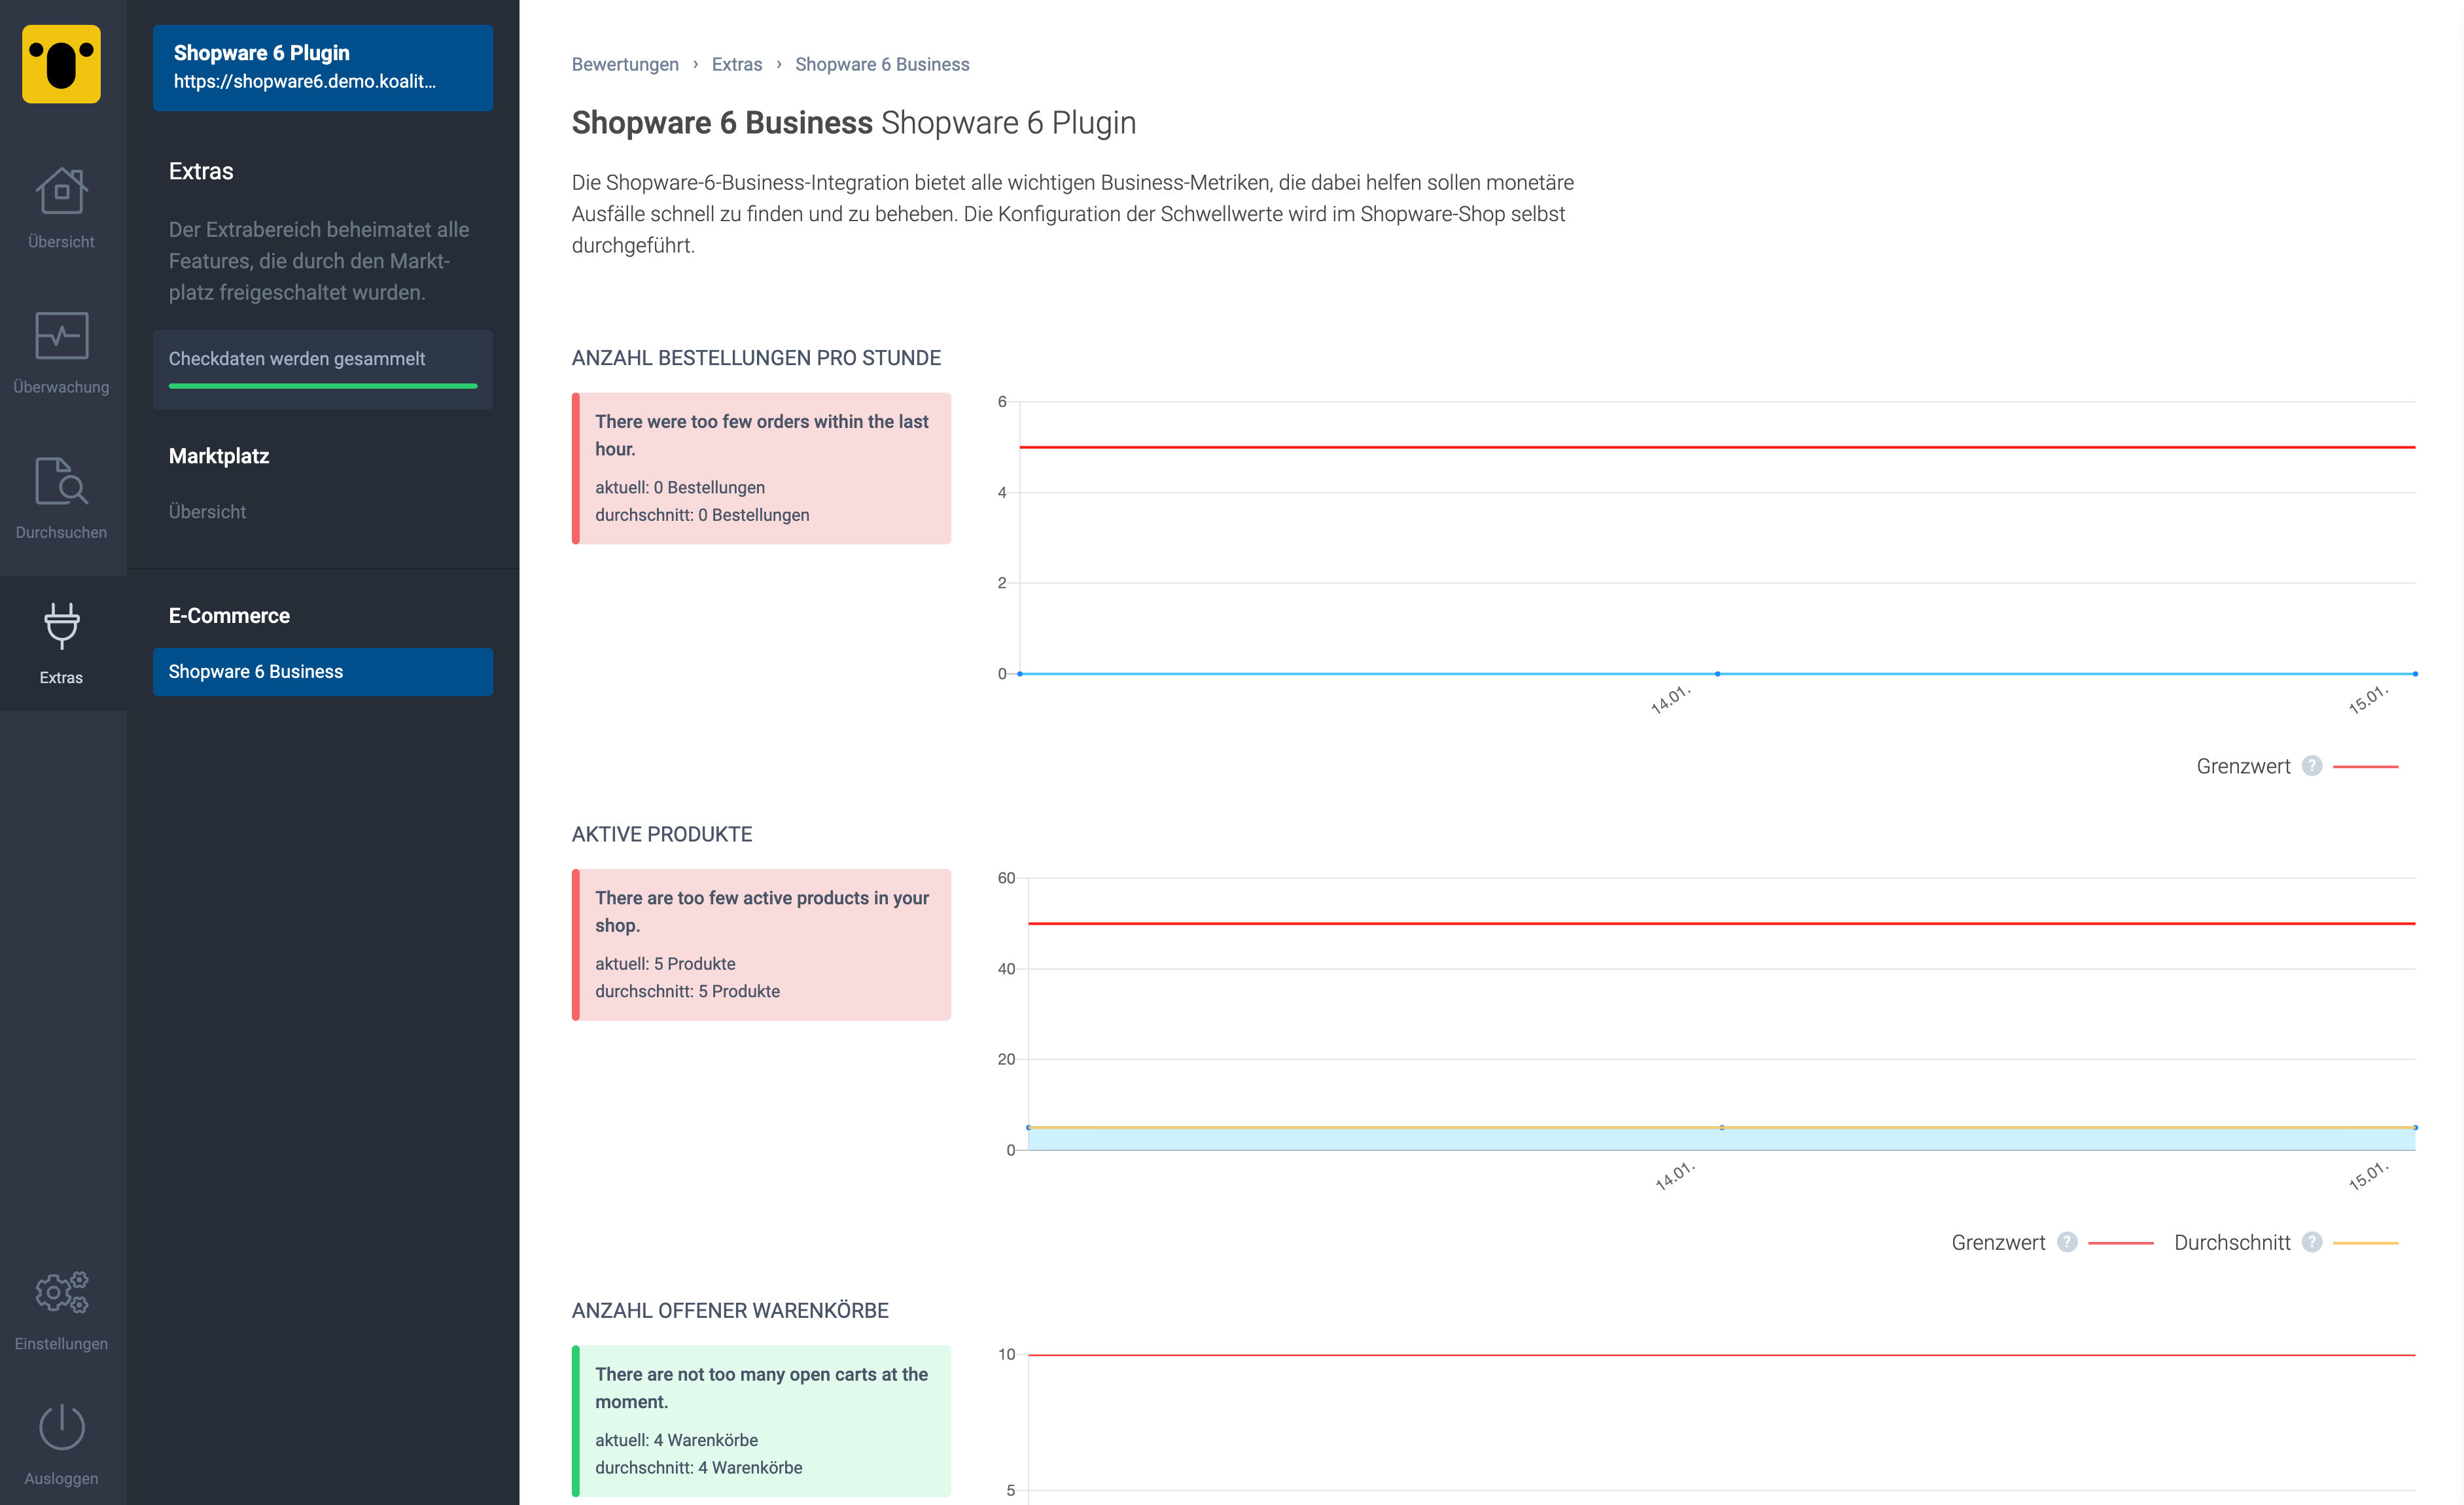Click the Bewertungen breadcrumb

[625, 64]
